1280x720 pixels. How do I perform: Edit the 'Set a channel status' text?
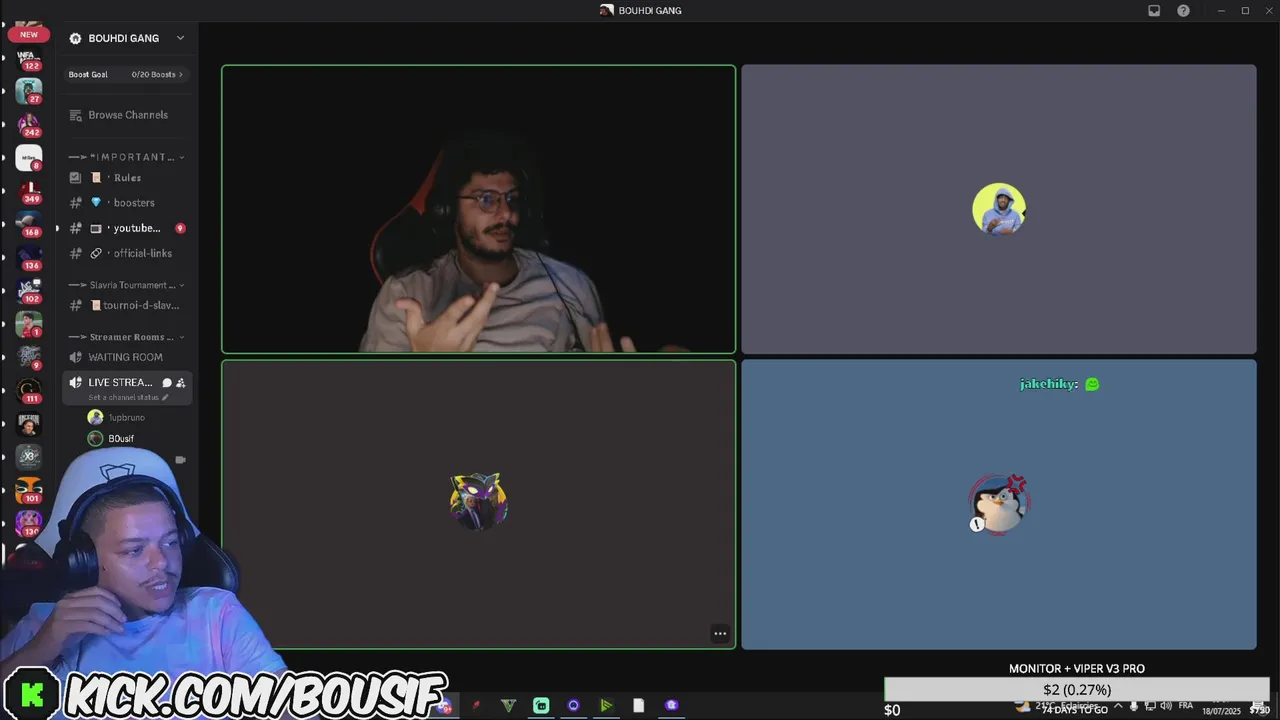[x=127, y=397]
